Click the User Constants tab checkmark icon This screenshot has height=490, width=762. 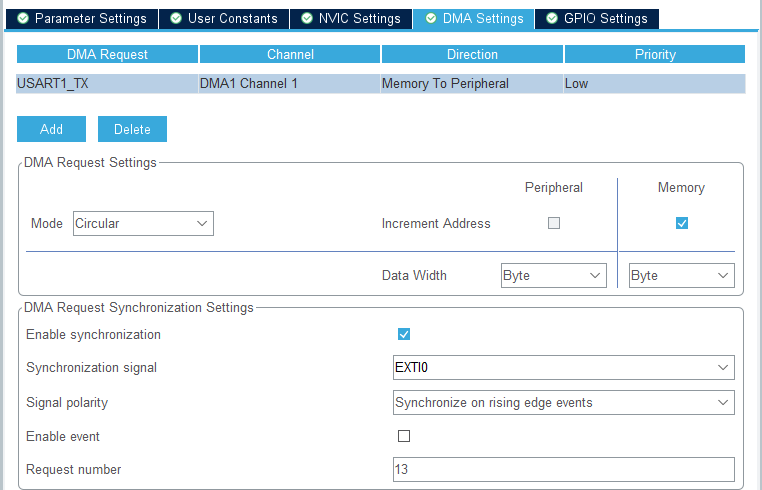(x=176, y=19)
